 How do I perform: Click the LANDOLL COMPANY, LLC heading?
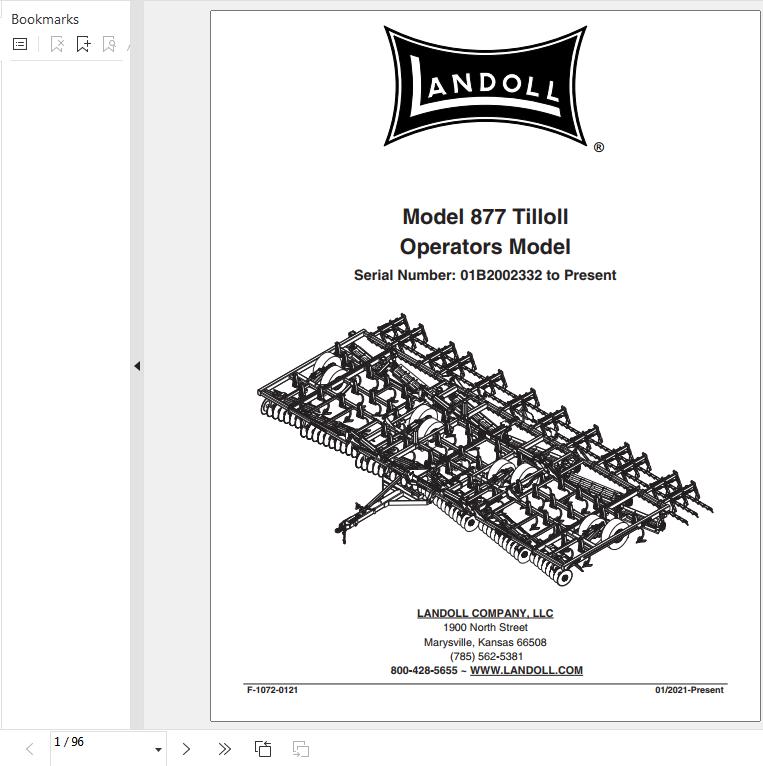[x=485, y=614]
